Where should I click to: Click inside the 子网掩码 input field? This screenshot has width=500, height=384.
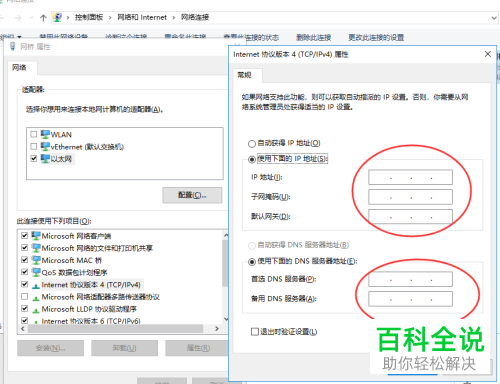410,197
